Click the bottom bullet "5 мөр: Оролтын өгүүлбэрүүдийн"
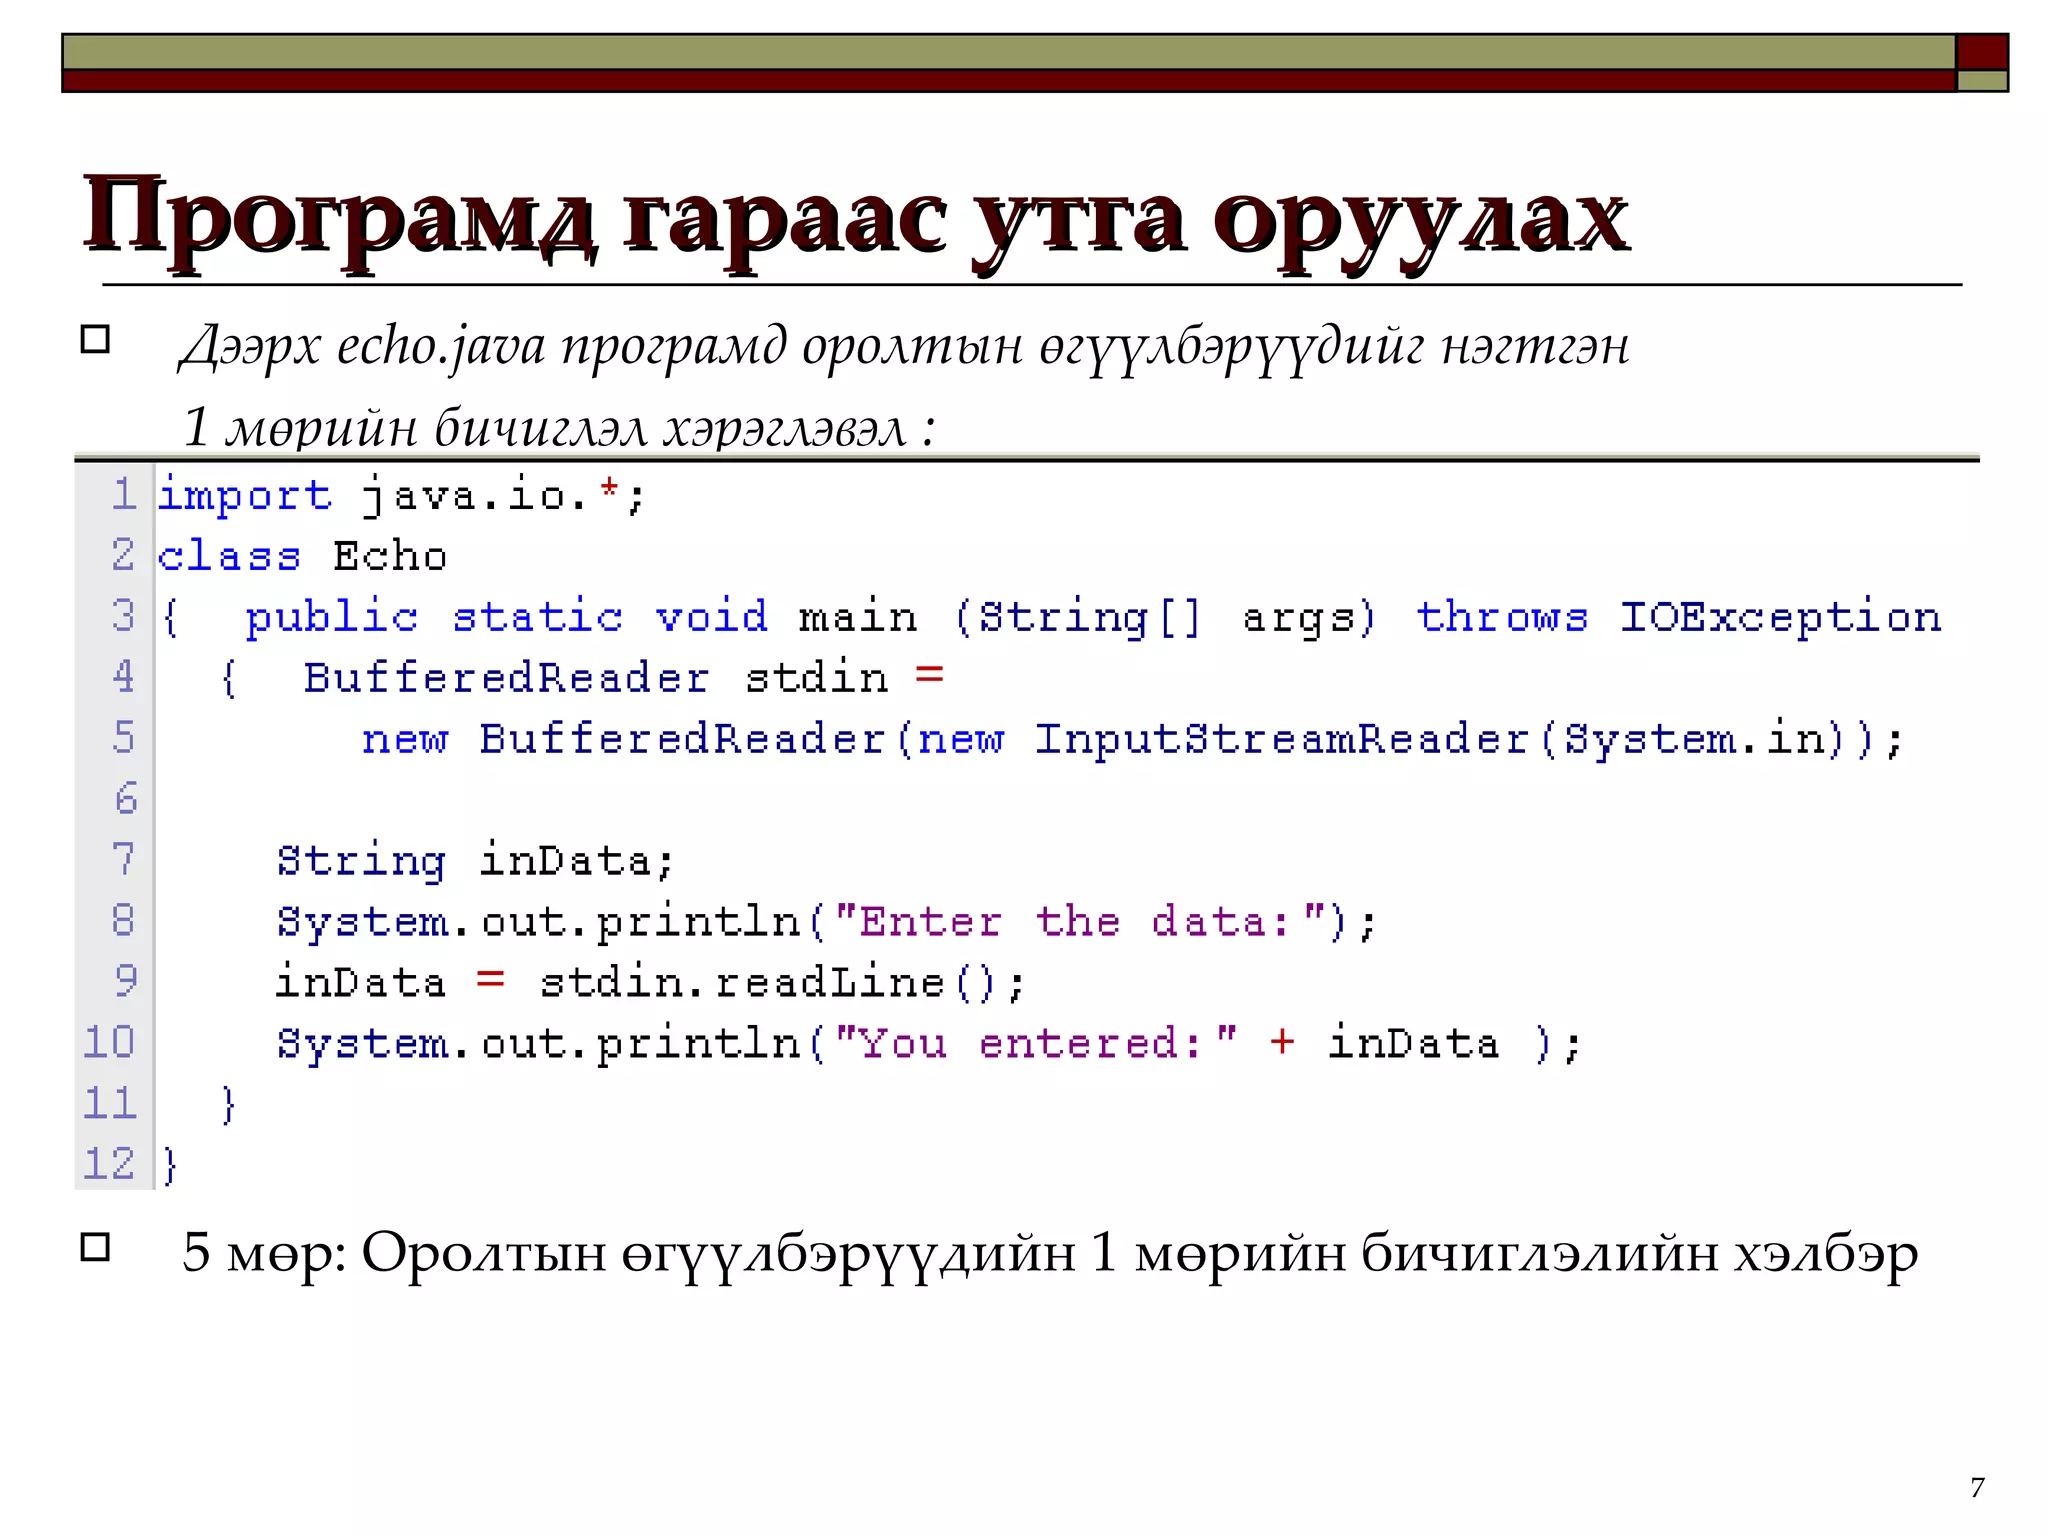The image size is (2048, 1536). click(x=1050, y=1254)
